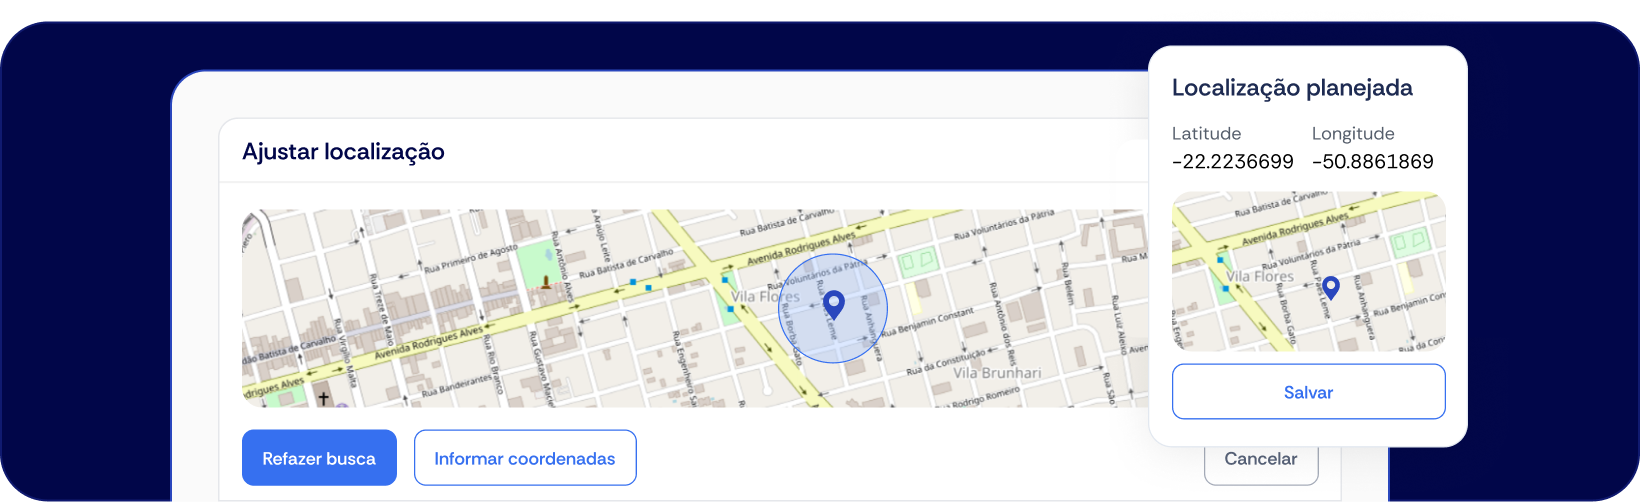Click Rua Bandeirantes street label
Image resolution: width=1640 pixels, height=503 pixels.
(x=457, y=386)
